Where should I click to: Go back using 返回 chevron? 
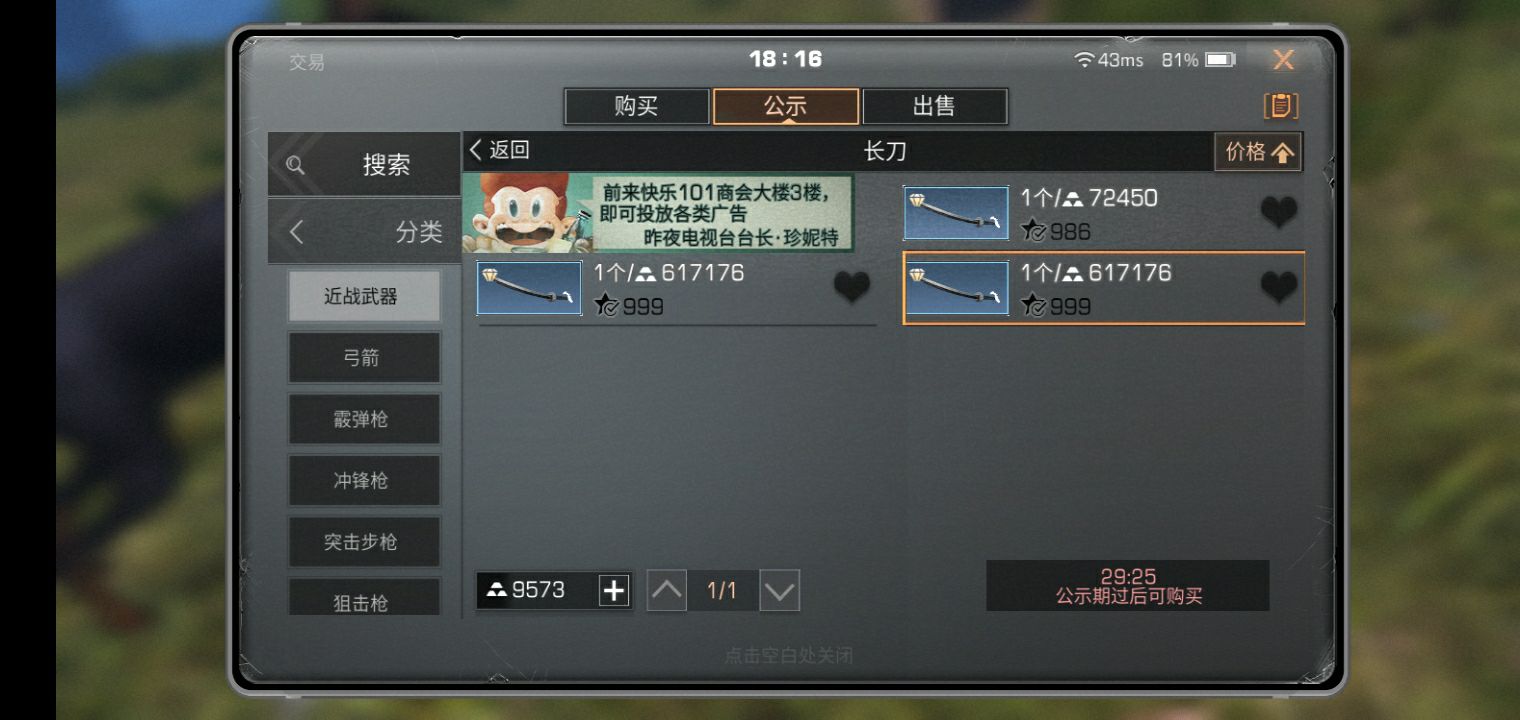coord(499,151)
